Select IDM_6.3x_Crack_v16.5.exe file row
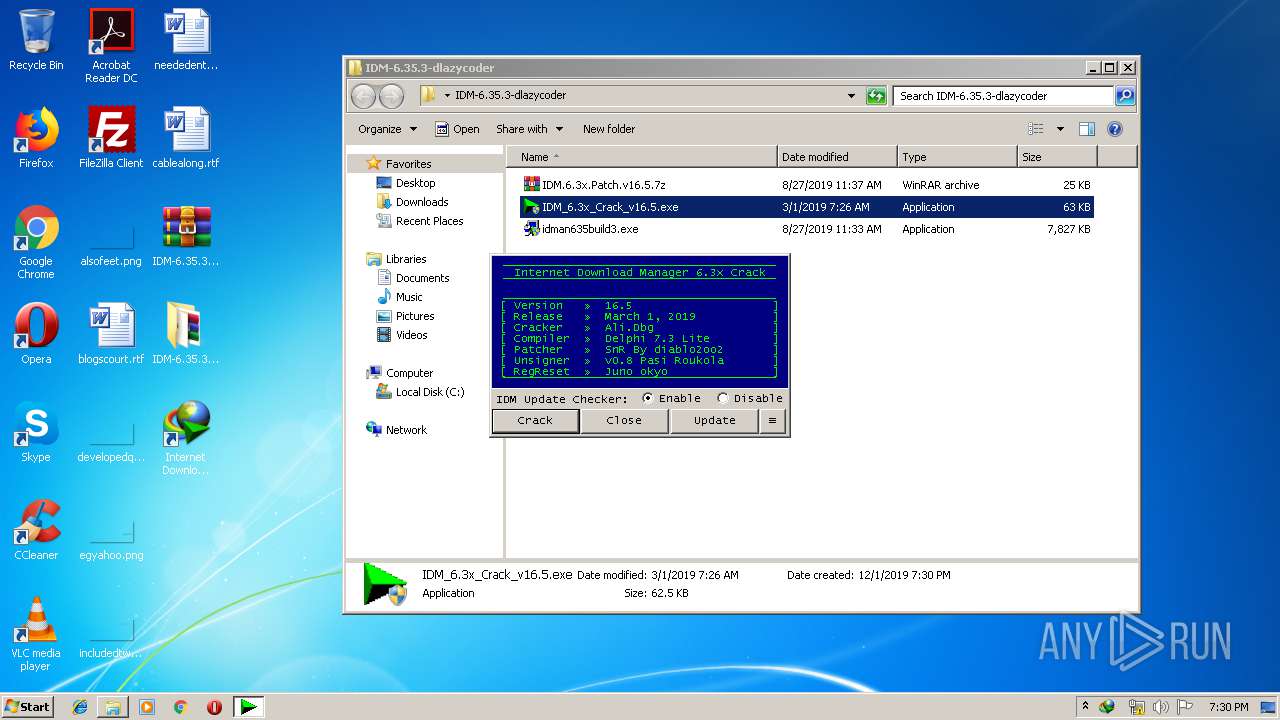The width and height of the screenshot is (1280, 720). point(806,207)
